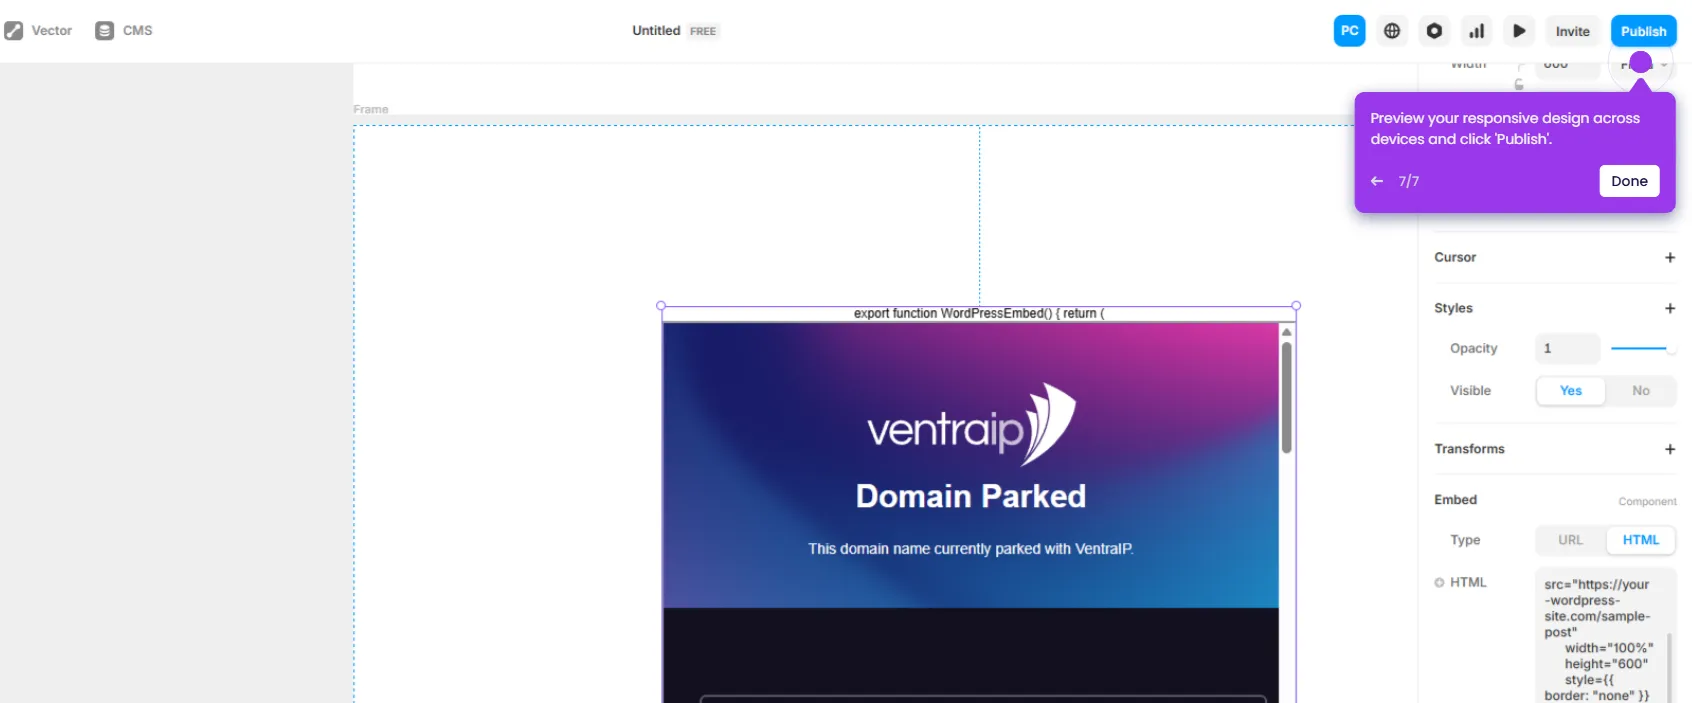Click the HTML code text field
The image size is (1692, 703).
1605,636
